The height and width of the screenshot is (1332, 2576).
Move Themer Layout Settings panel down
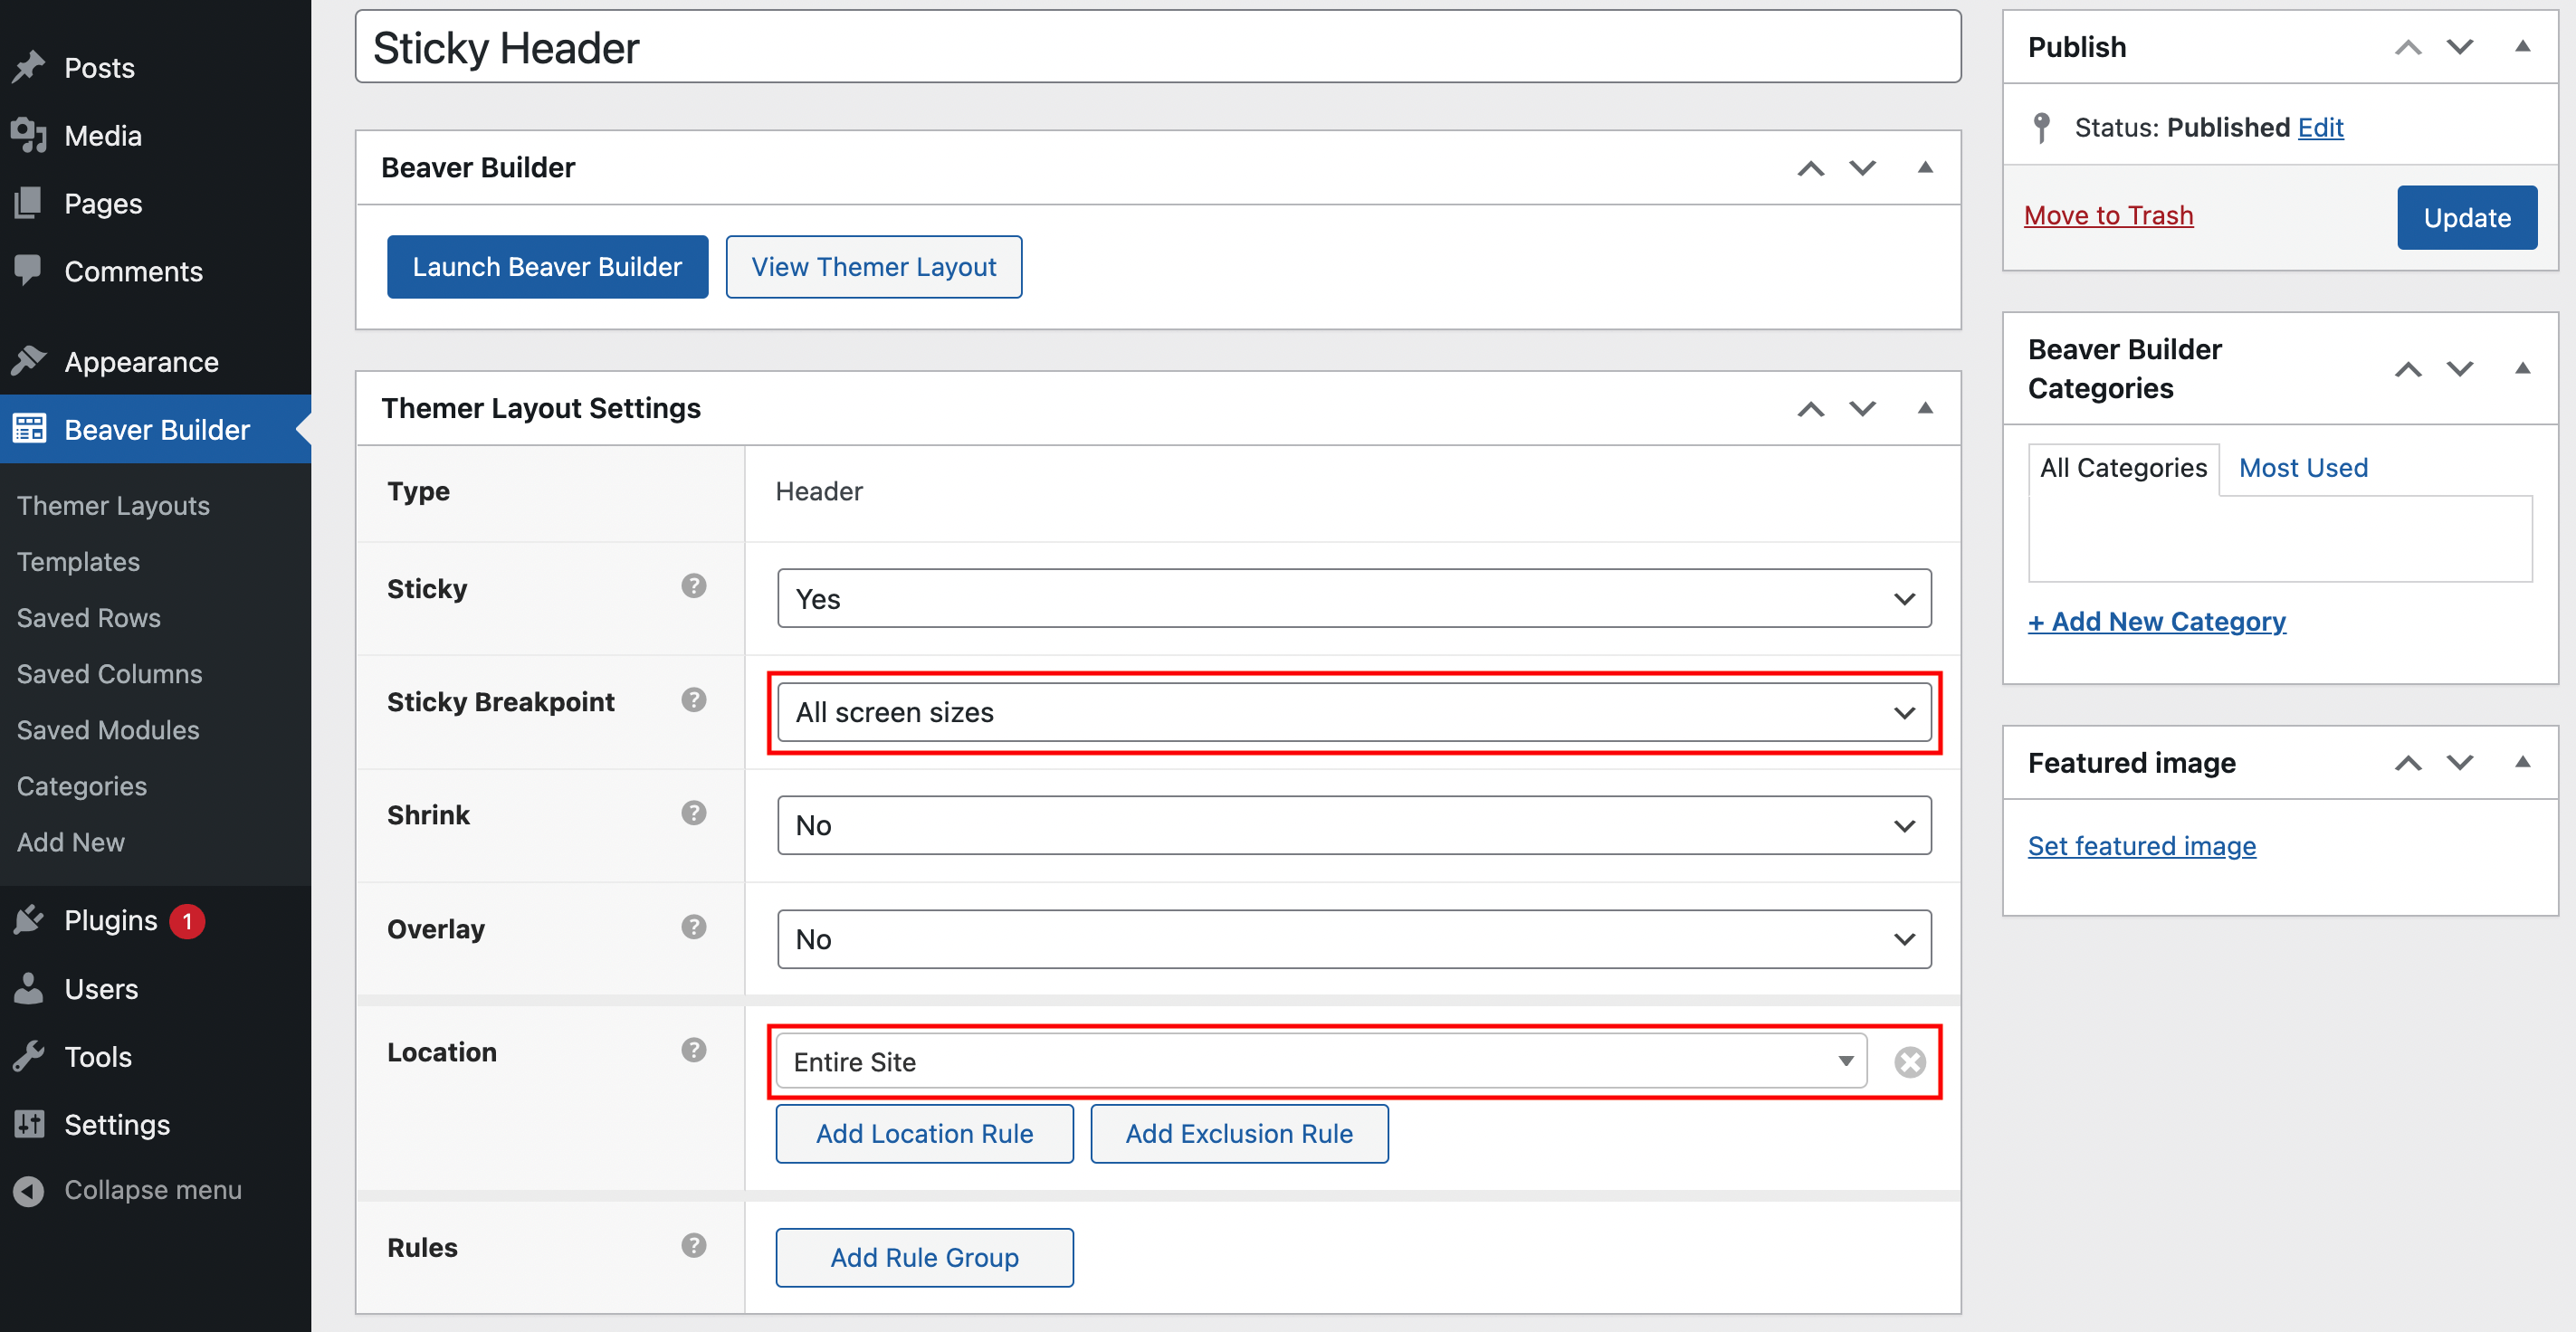[1862, 409]
